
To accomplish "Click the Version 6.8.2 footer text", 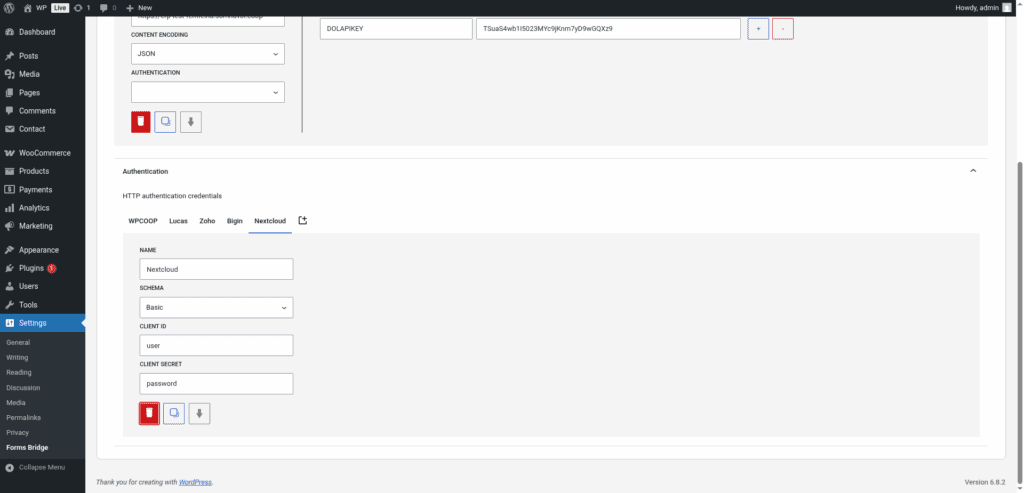I will 985,482.
